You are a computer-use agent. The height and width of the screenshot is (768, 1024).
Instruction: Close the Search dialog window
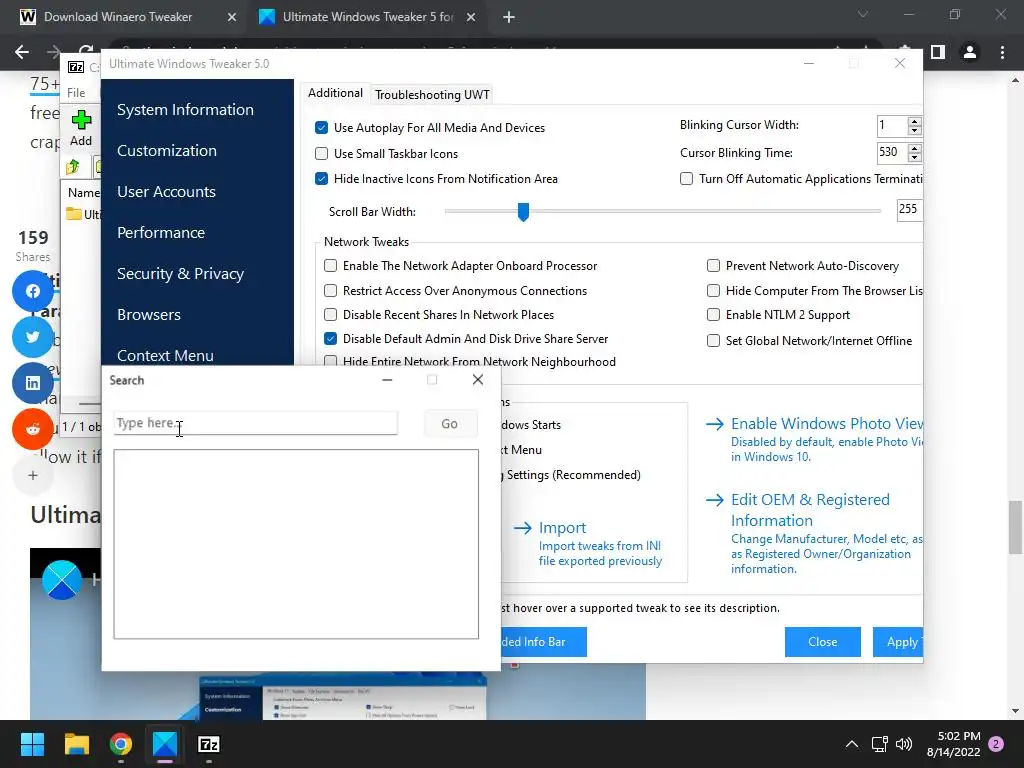(x=478, y=380)
